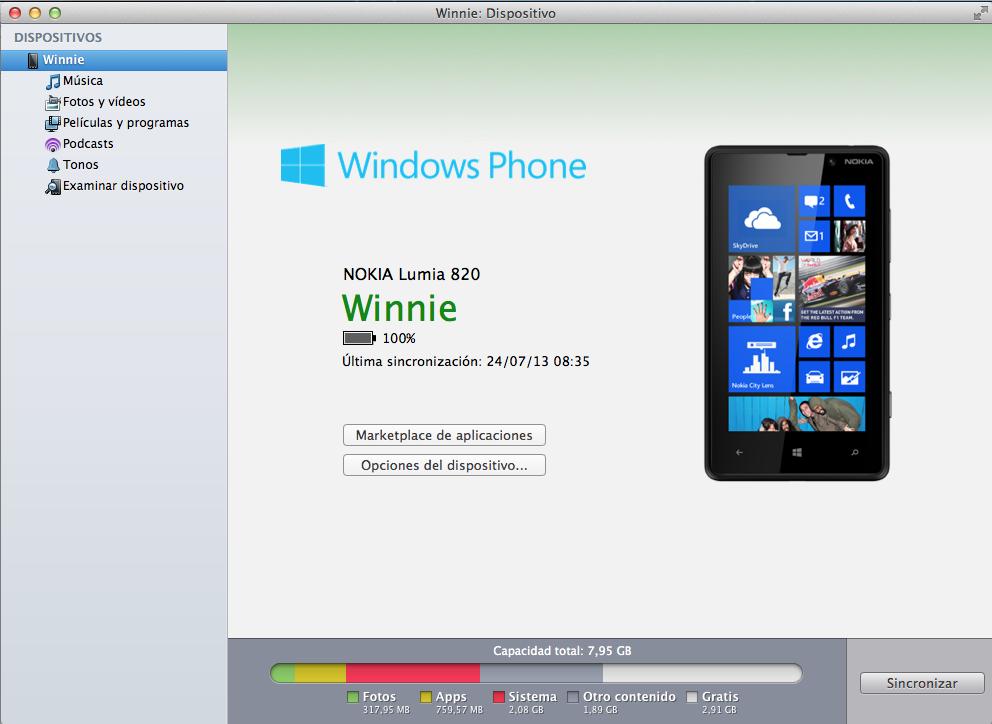
Task: Click the Tonos bell icon
Action: [x=53, y=165]
